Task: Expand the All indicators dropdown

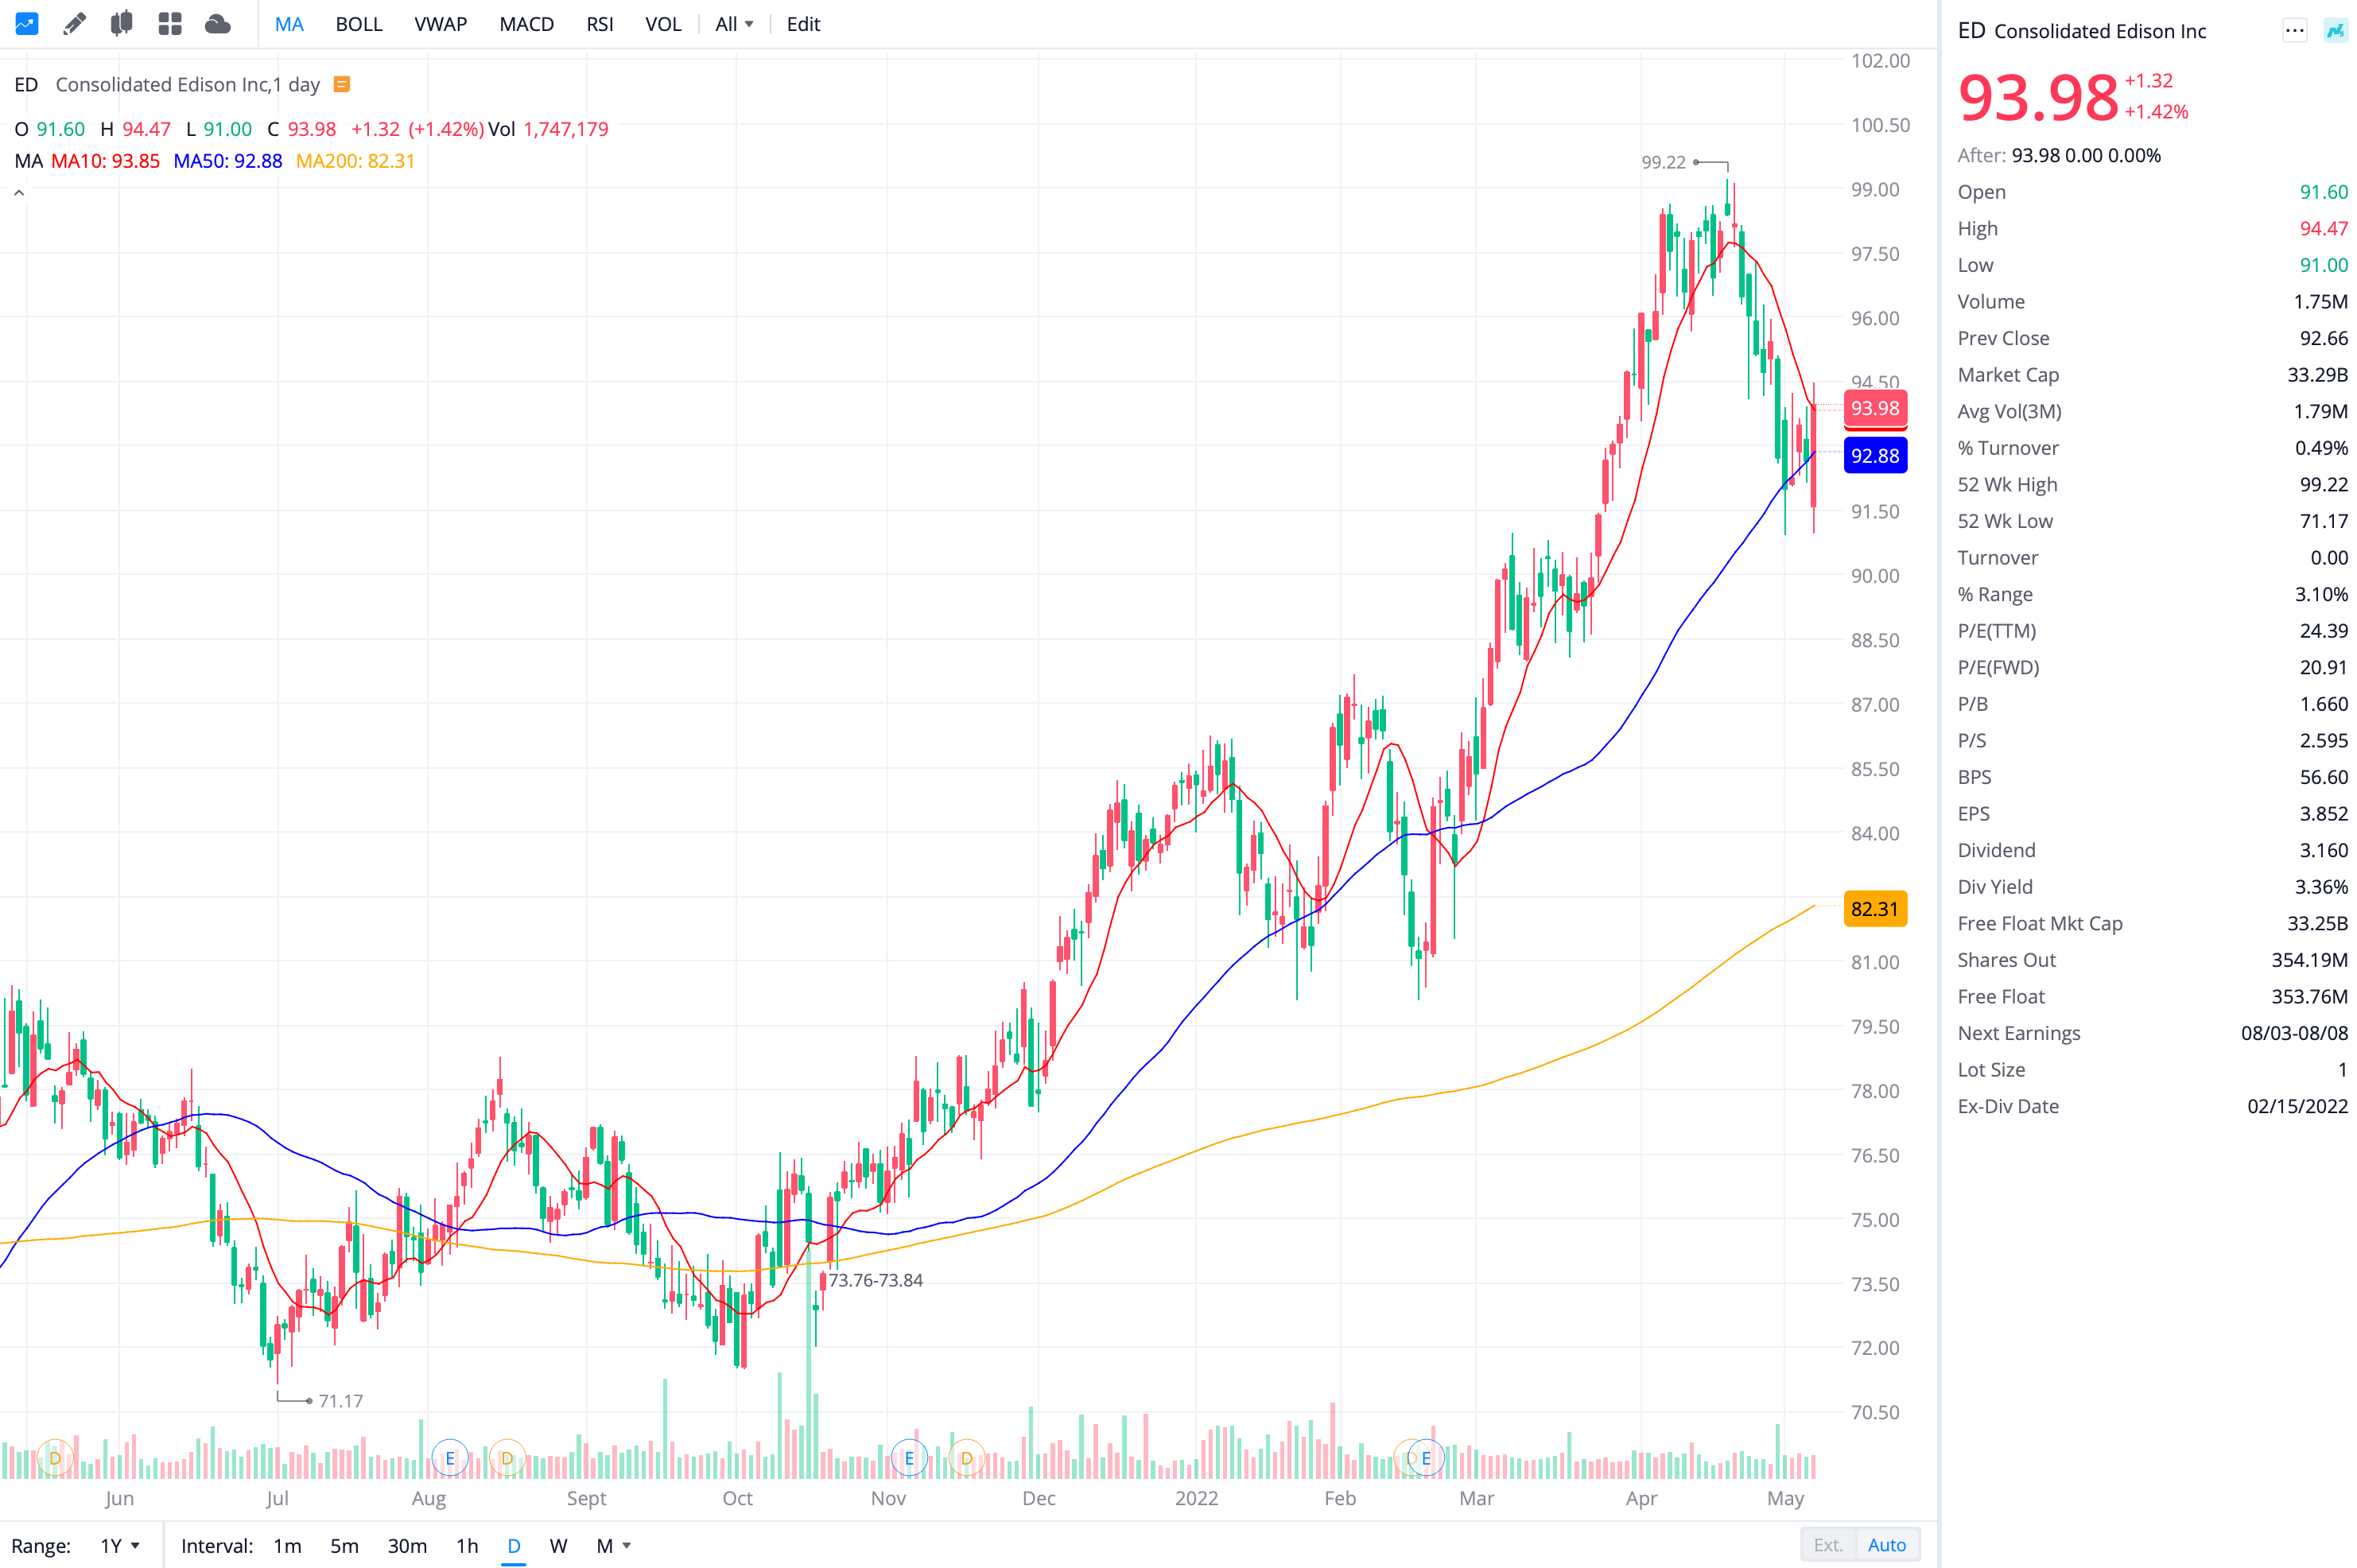Action: (734, 24)
